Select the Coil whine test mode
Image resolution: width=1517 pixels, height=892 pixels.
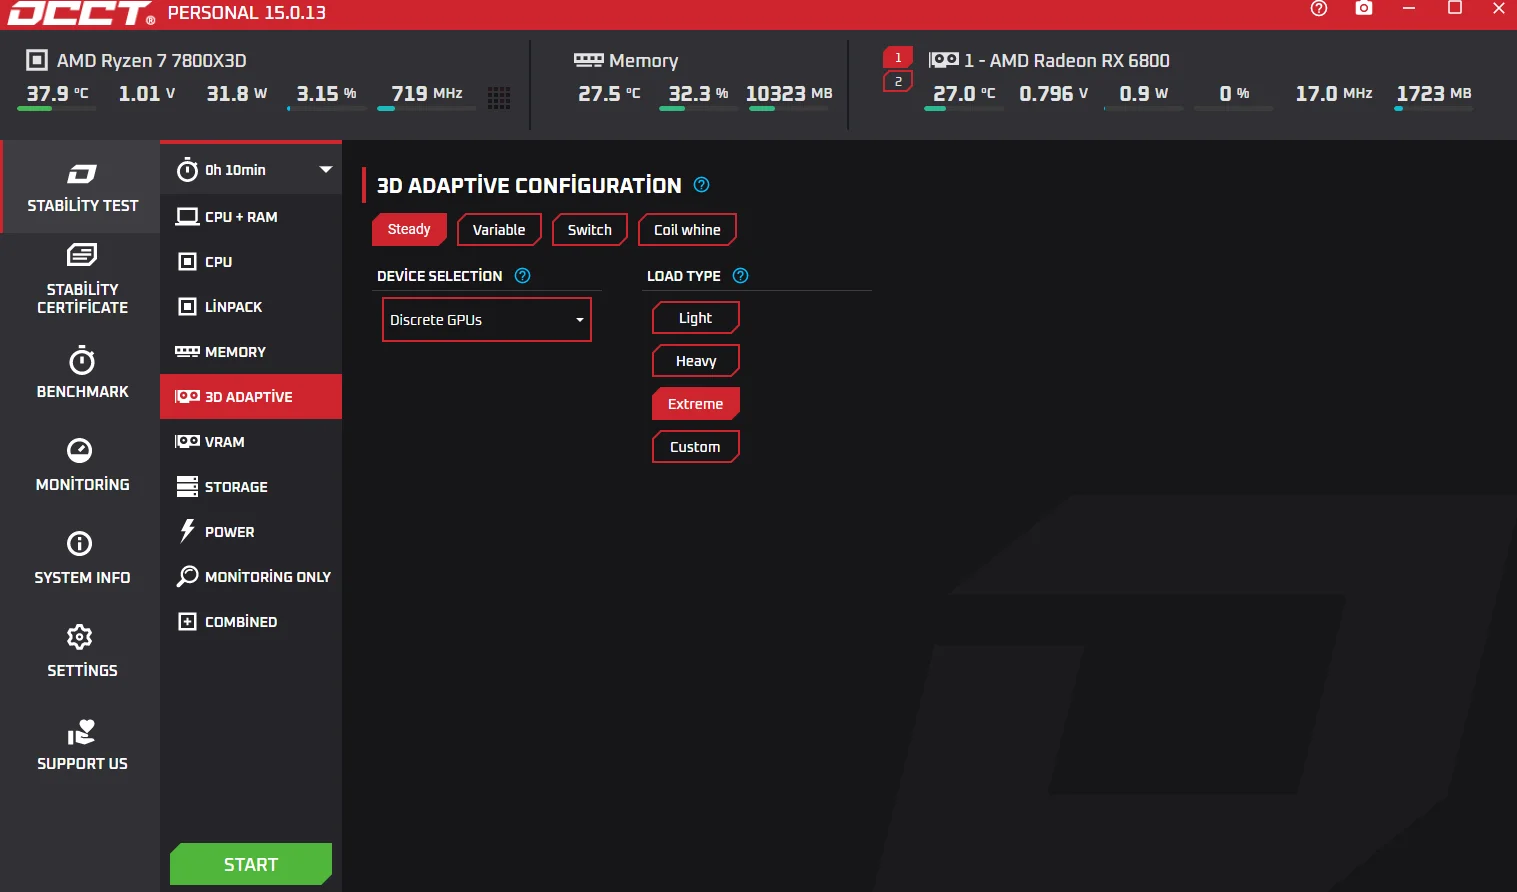click(x=687, y=229)
